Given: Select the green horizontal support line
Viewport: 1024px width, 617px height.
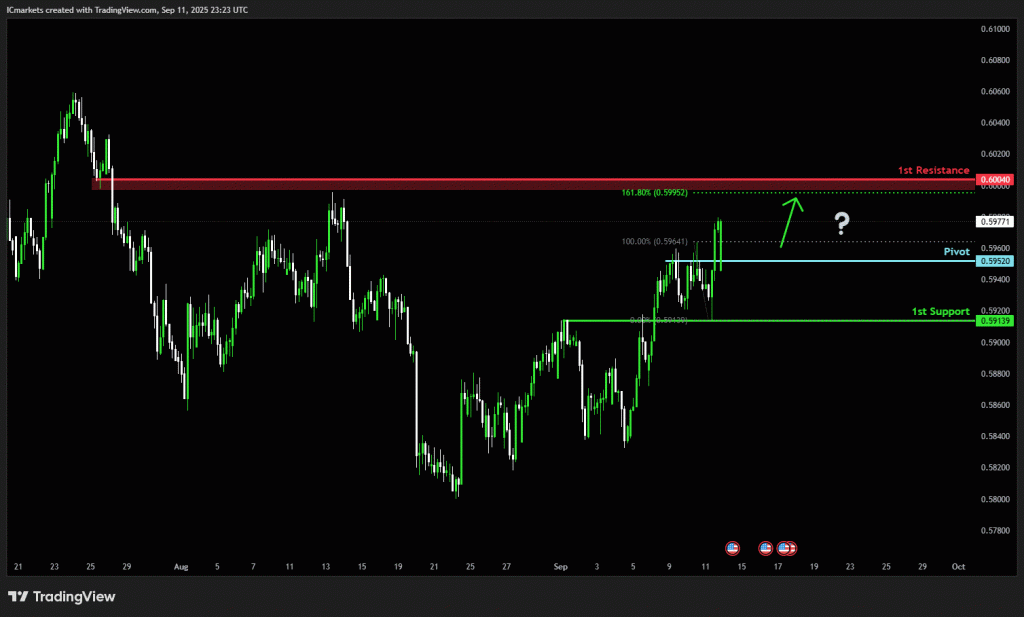Looking at the screenshot, I should (x=769, y=321).
